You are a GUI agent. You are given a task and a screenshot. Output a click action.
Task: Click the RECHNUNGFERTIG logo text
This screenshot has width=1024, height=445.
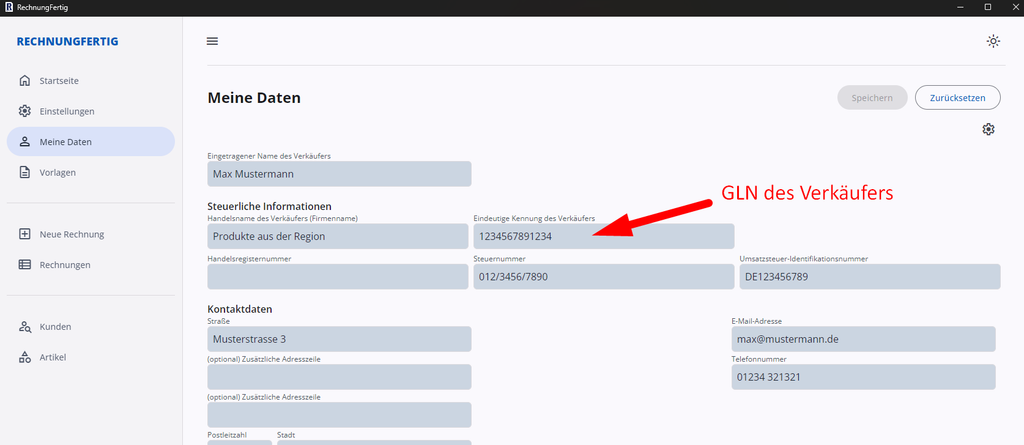coord(67,41)
